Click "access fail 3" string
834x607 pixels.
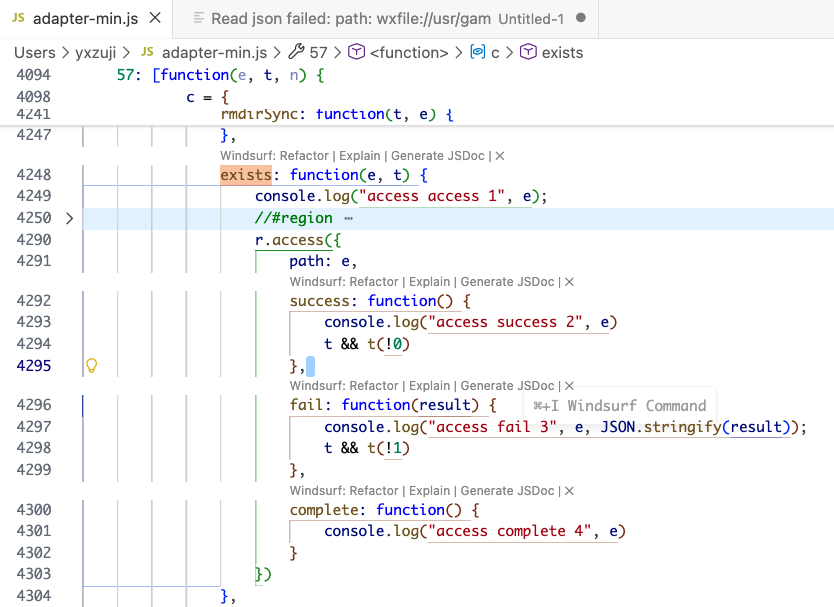(x=492, y=427)
